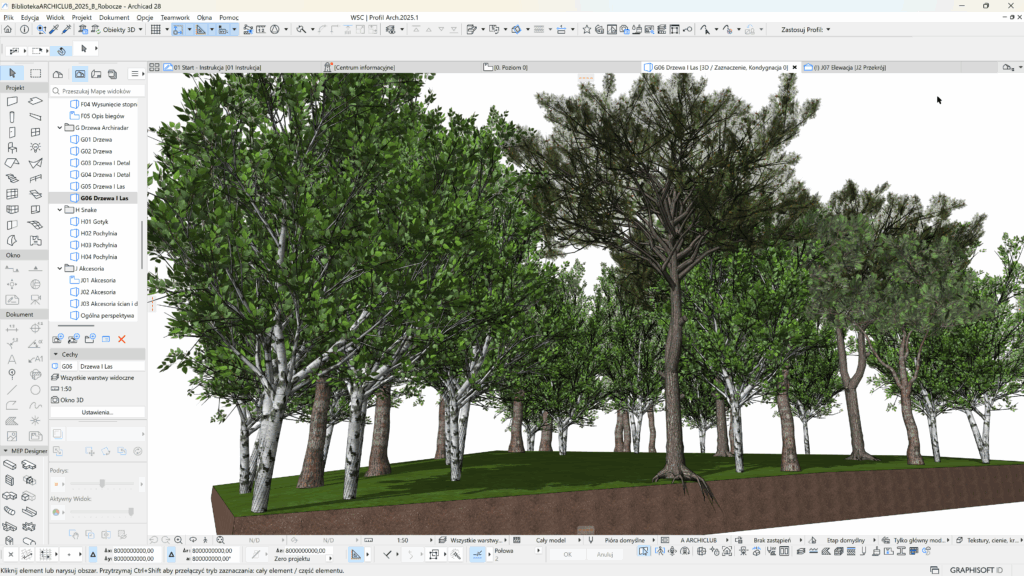Viewport: 1024px width, 576px height.
Task: Open the View Map navigator icon
Action: coord(80,74)
